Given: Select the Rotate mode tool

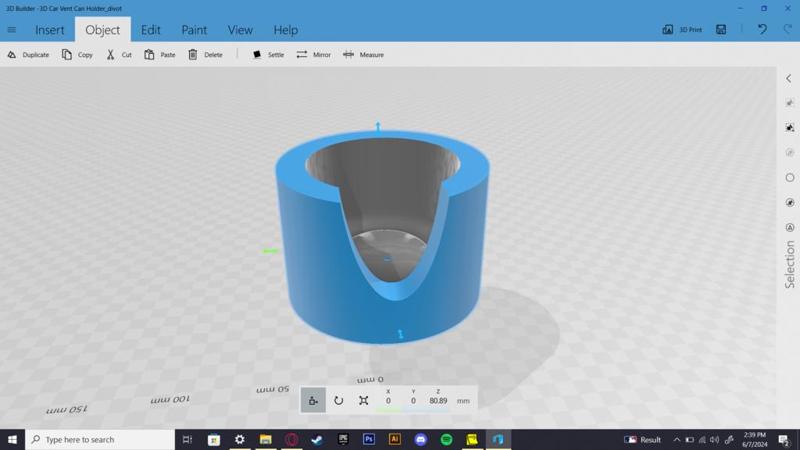Looking at the screenshot, I should 338,401.
